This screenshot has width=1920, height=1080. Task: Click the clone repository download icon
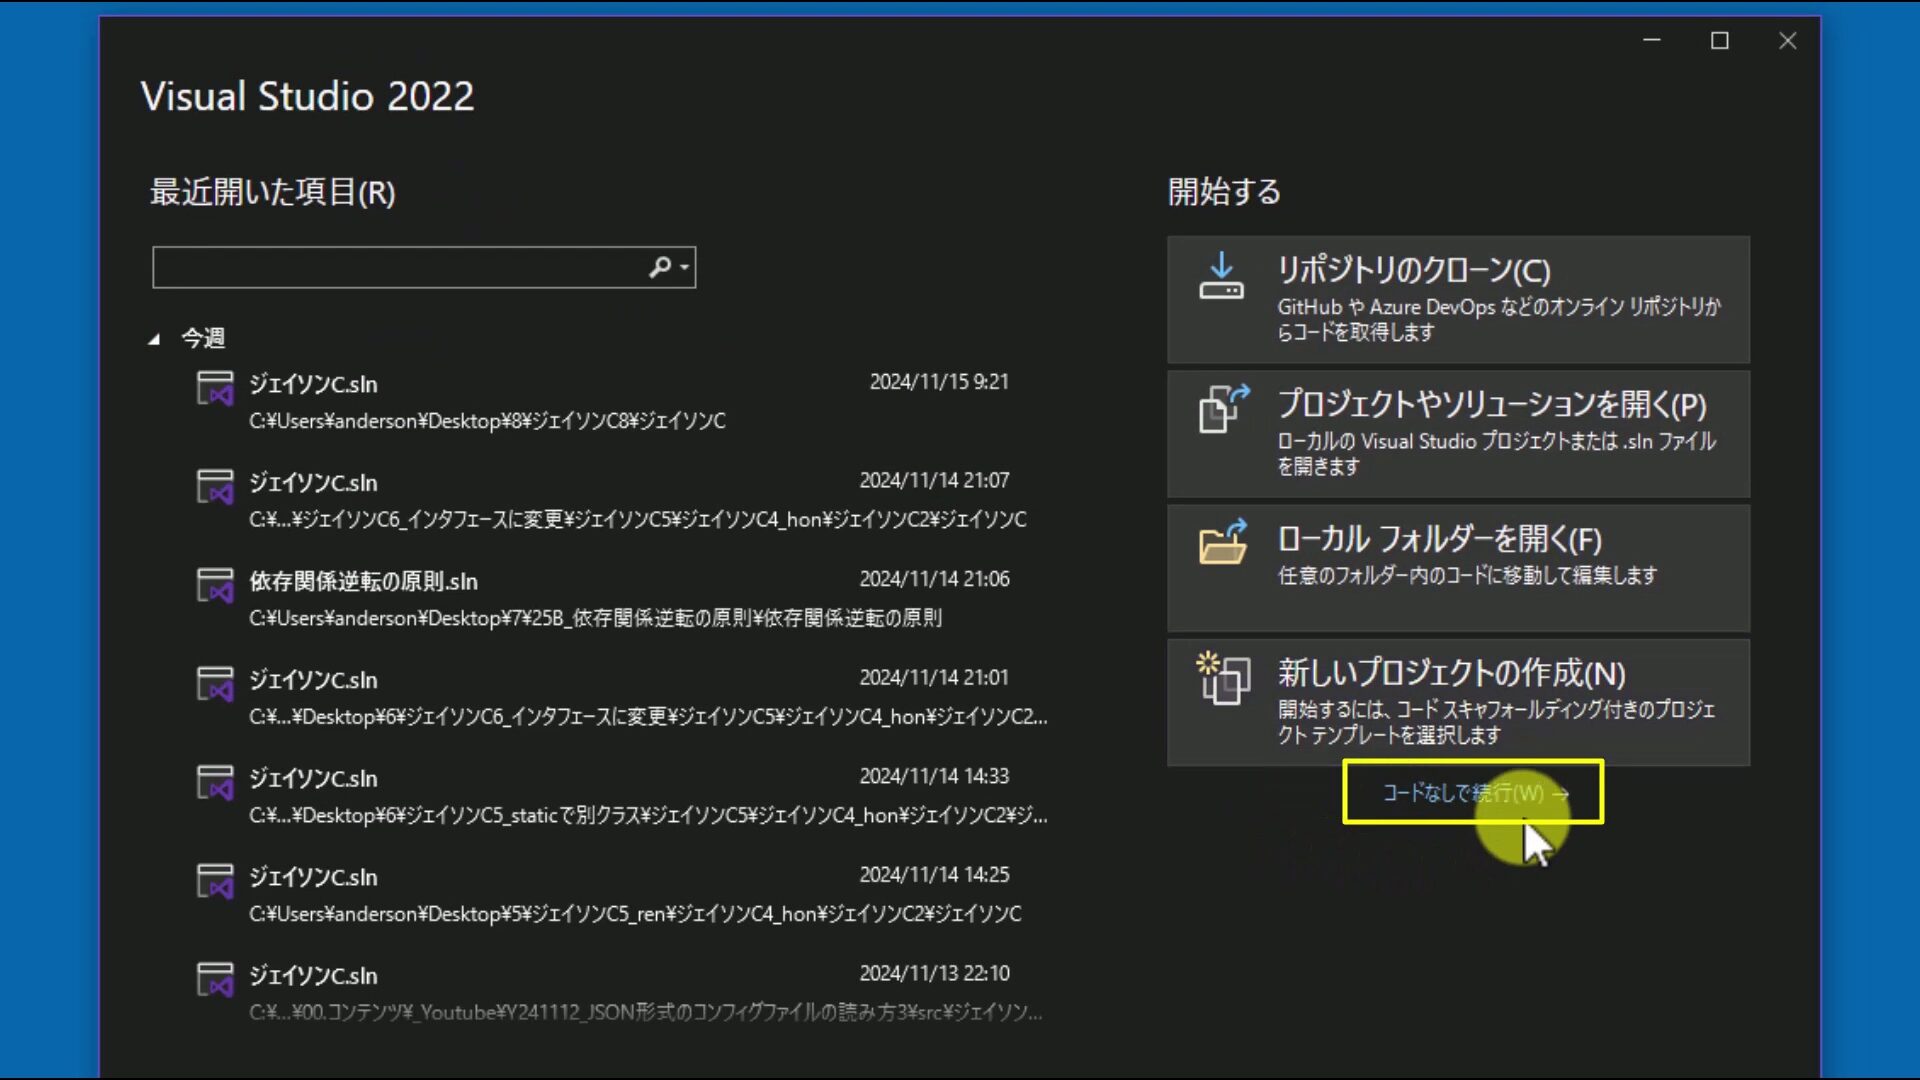(x=1221, y=277)
